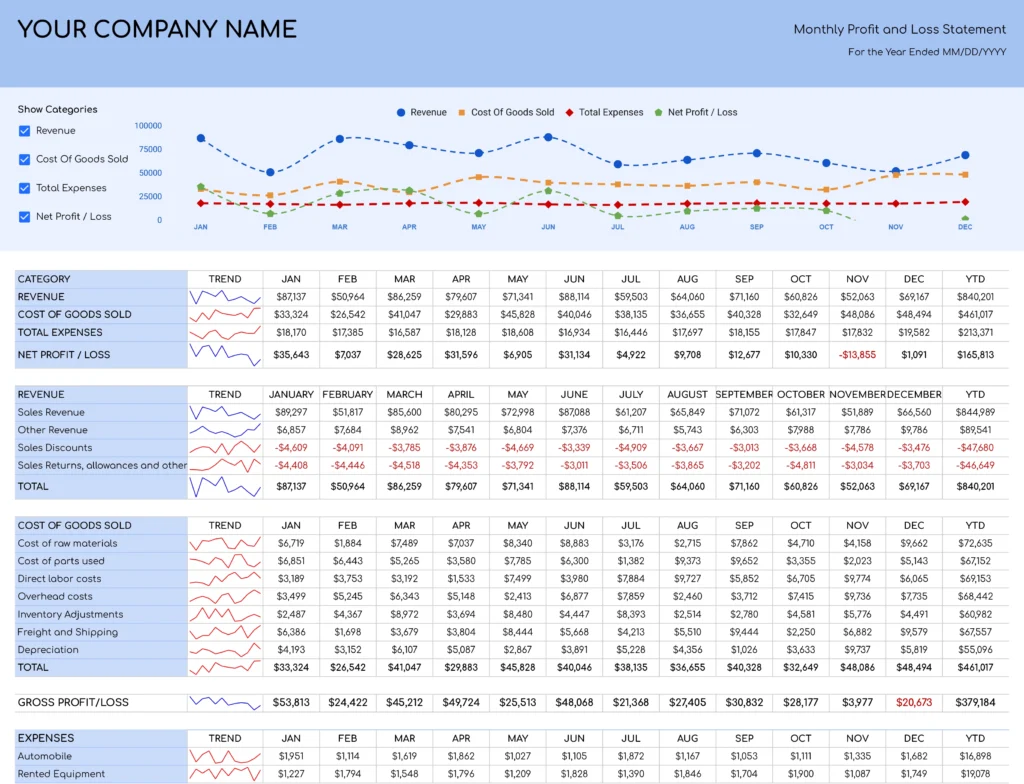
Task: Select the Inventory Adjustments row label
Action: (70, 614)
